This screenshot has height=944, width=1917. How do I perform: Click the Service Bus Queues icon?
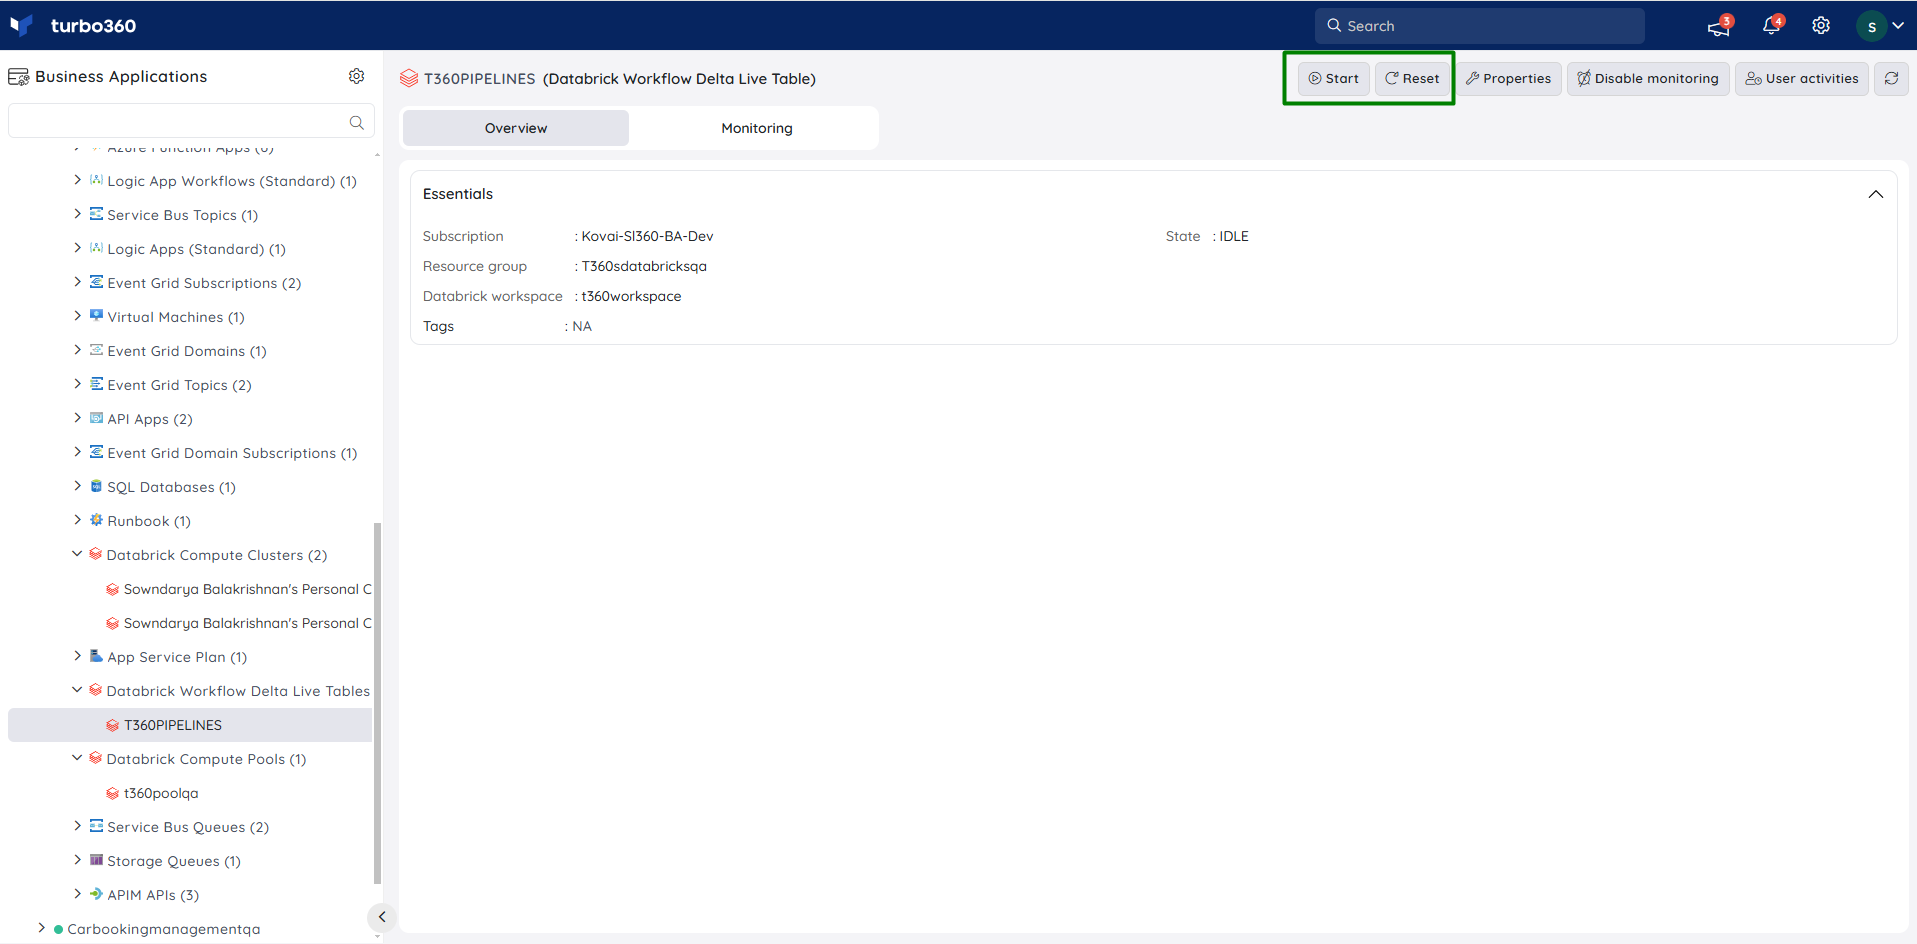pos(96,826)
